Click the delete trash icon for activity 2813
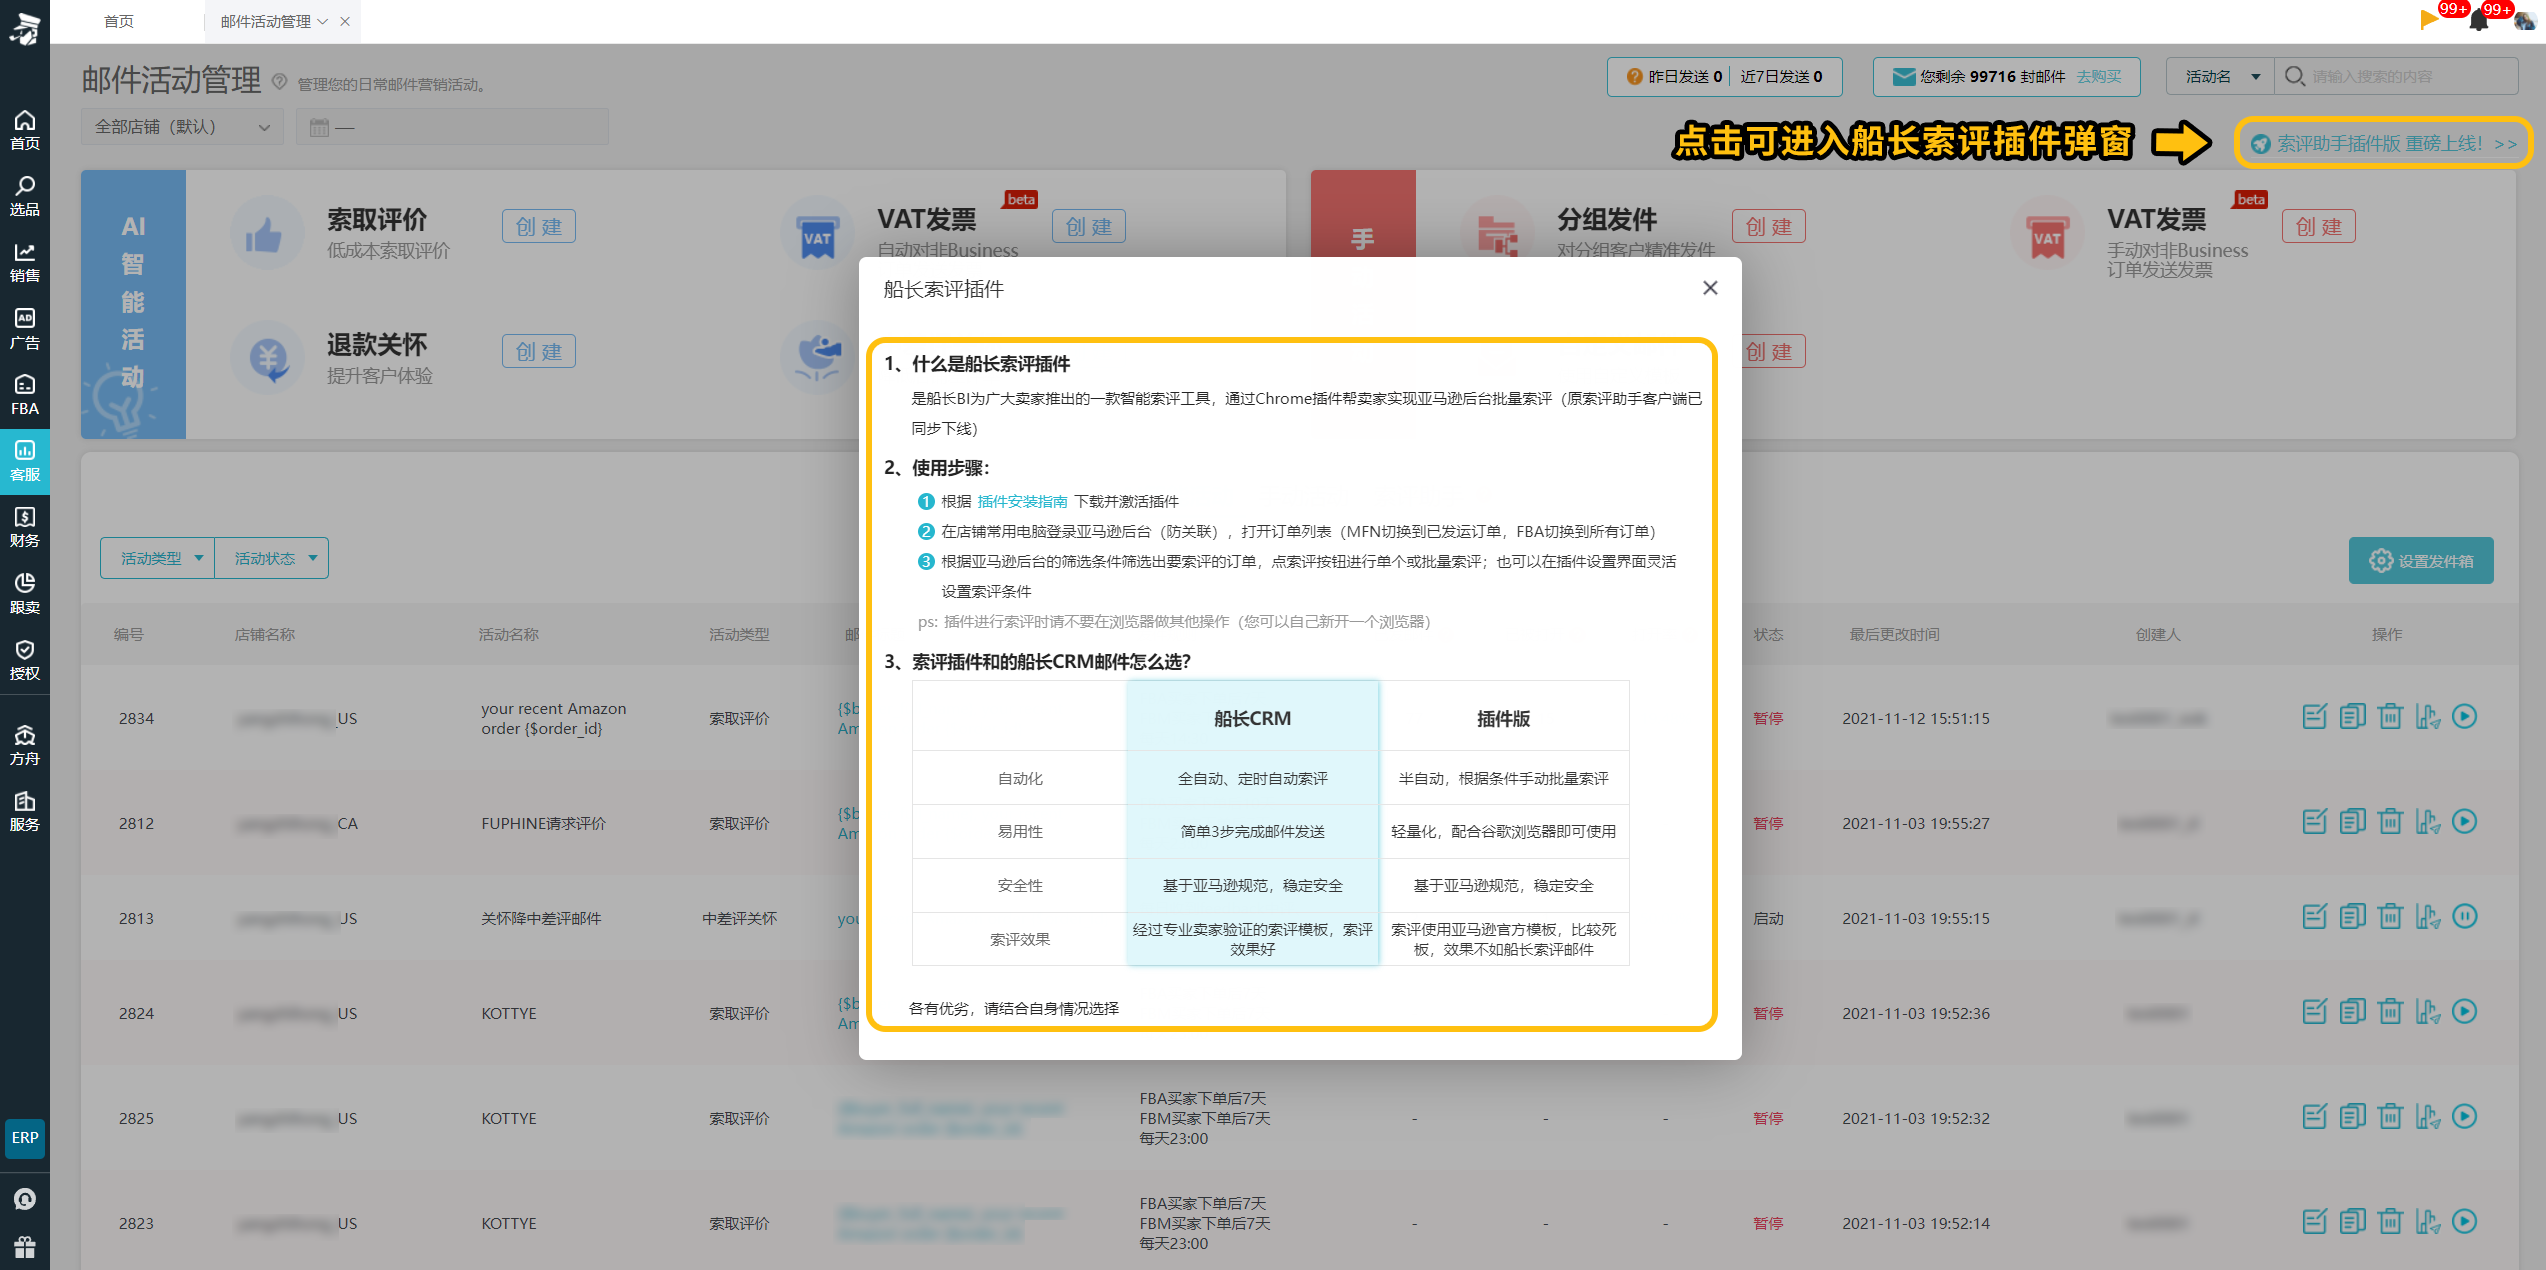The width and height of the screenshot is (2546, 1270). tap(2390, 917)
